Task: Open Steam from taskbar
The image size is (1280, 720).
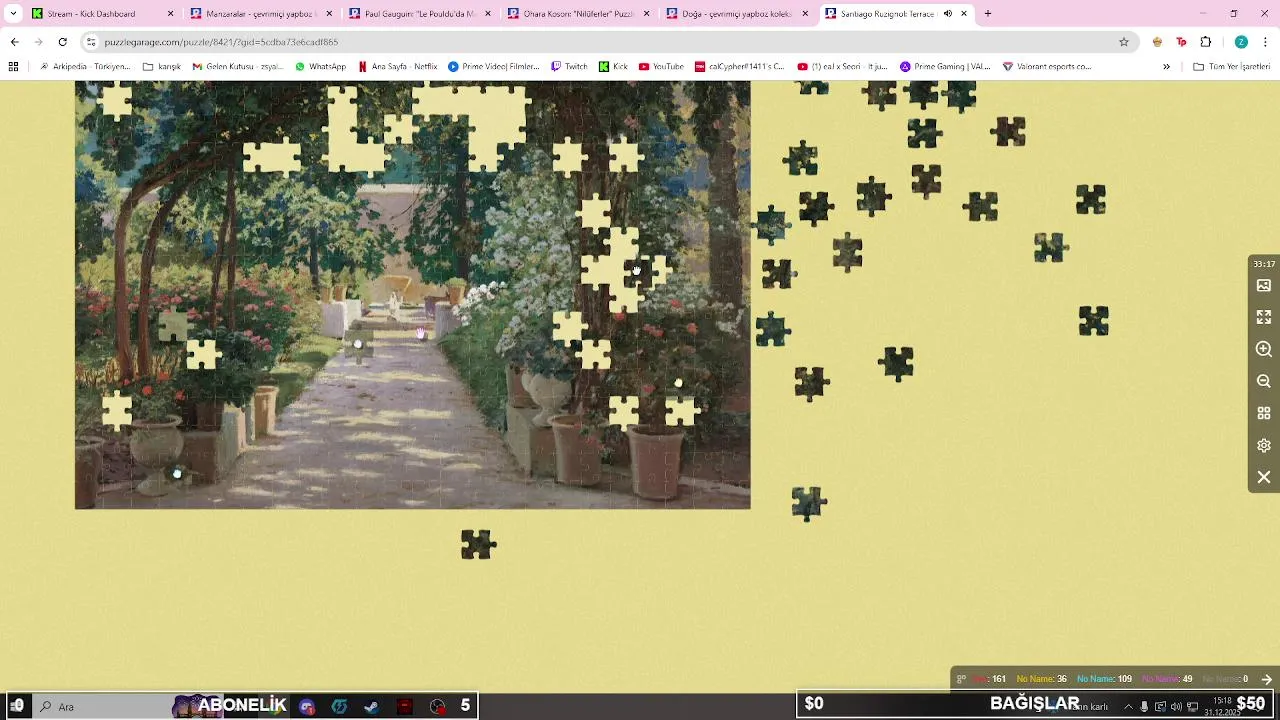Action: pyautogui.click(x=371, y=706)
